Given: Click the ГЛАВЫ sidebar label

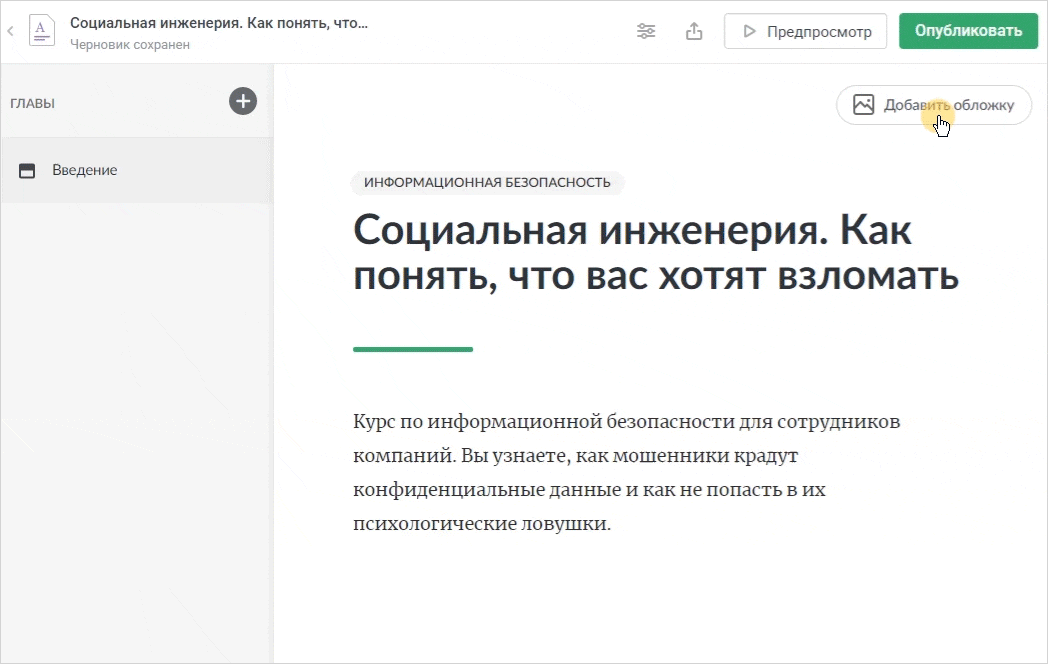Looking at the screenshot, I should click(32, 104).
